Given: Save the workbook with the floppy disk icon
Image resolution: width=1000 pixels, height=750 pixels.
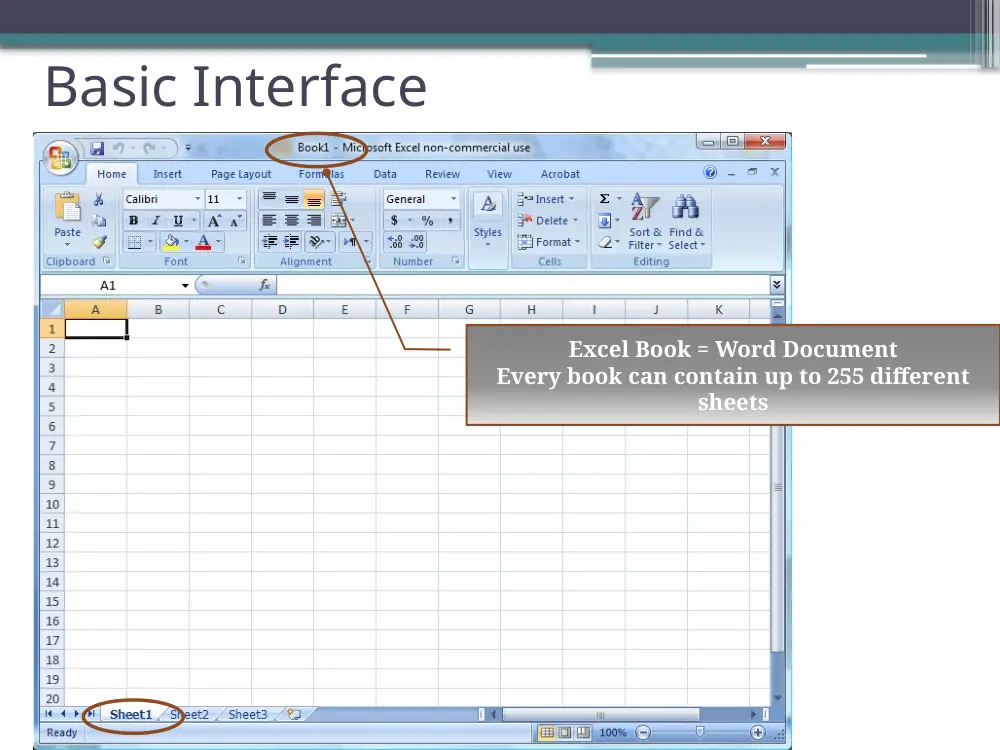Looking at the screenshot, I should [97, 149].
